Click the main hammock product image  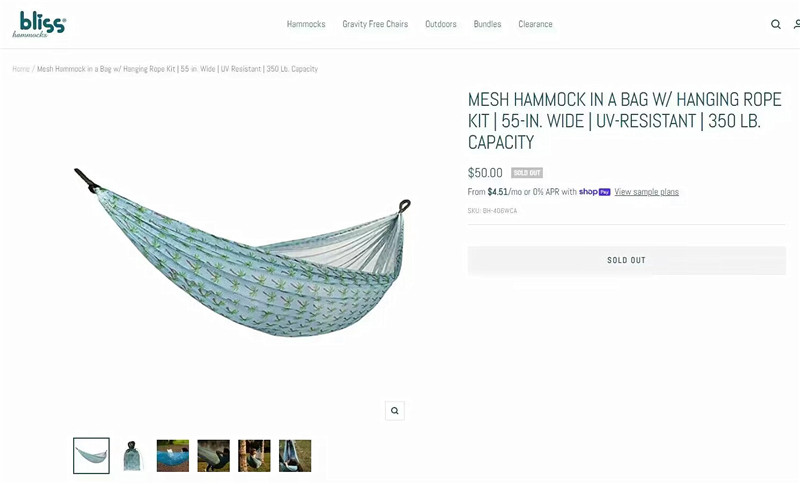coord(242,252)
